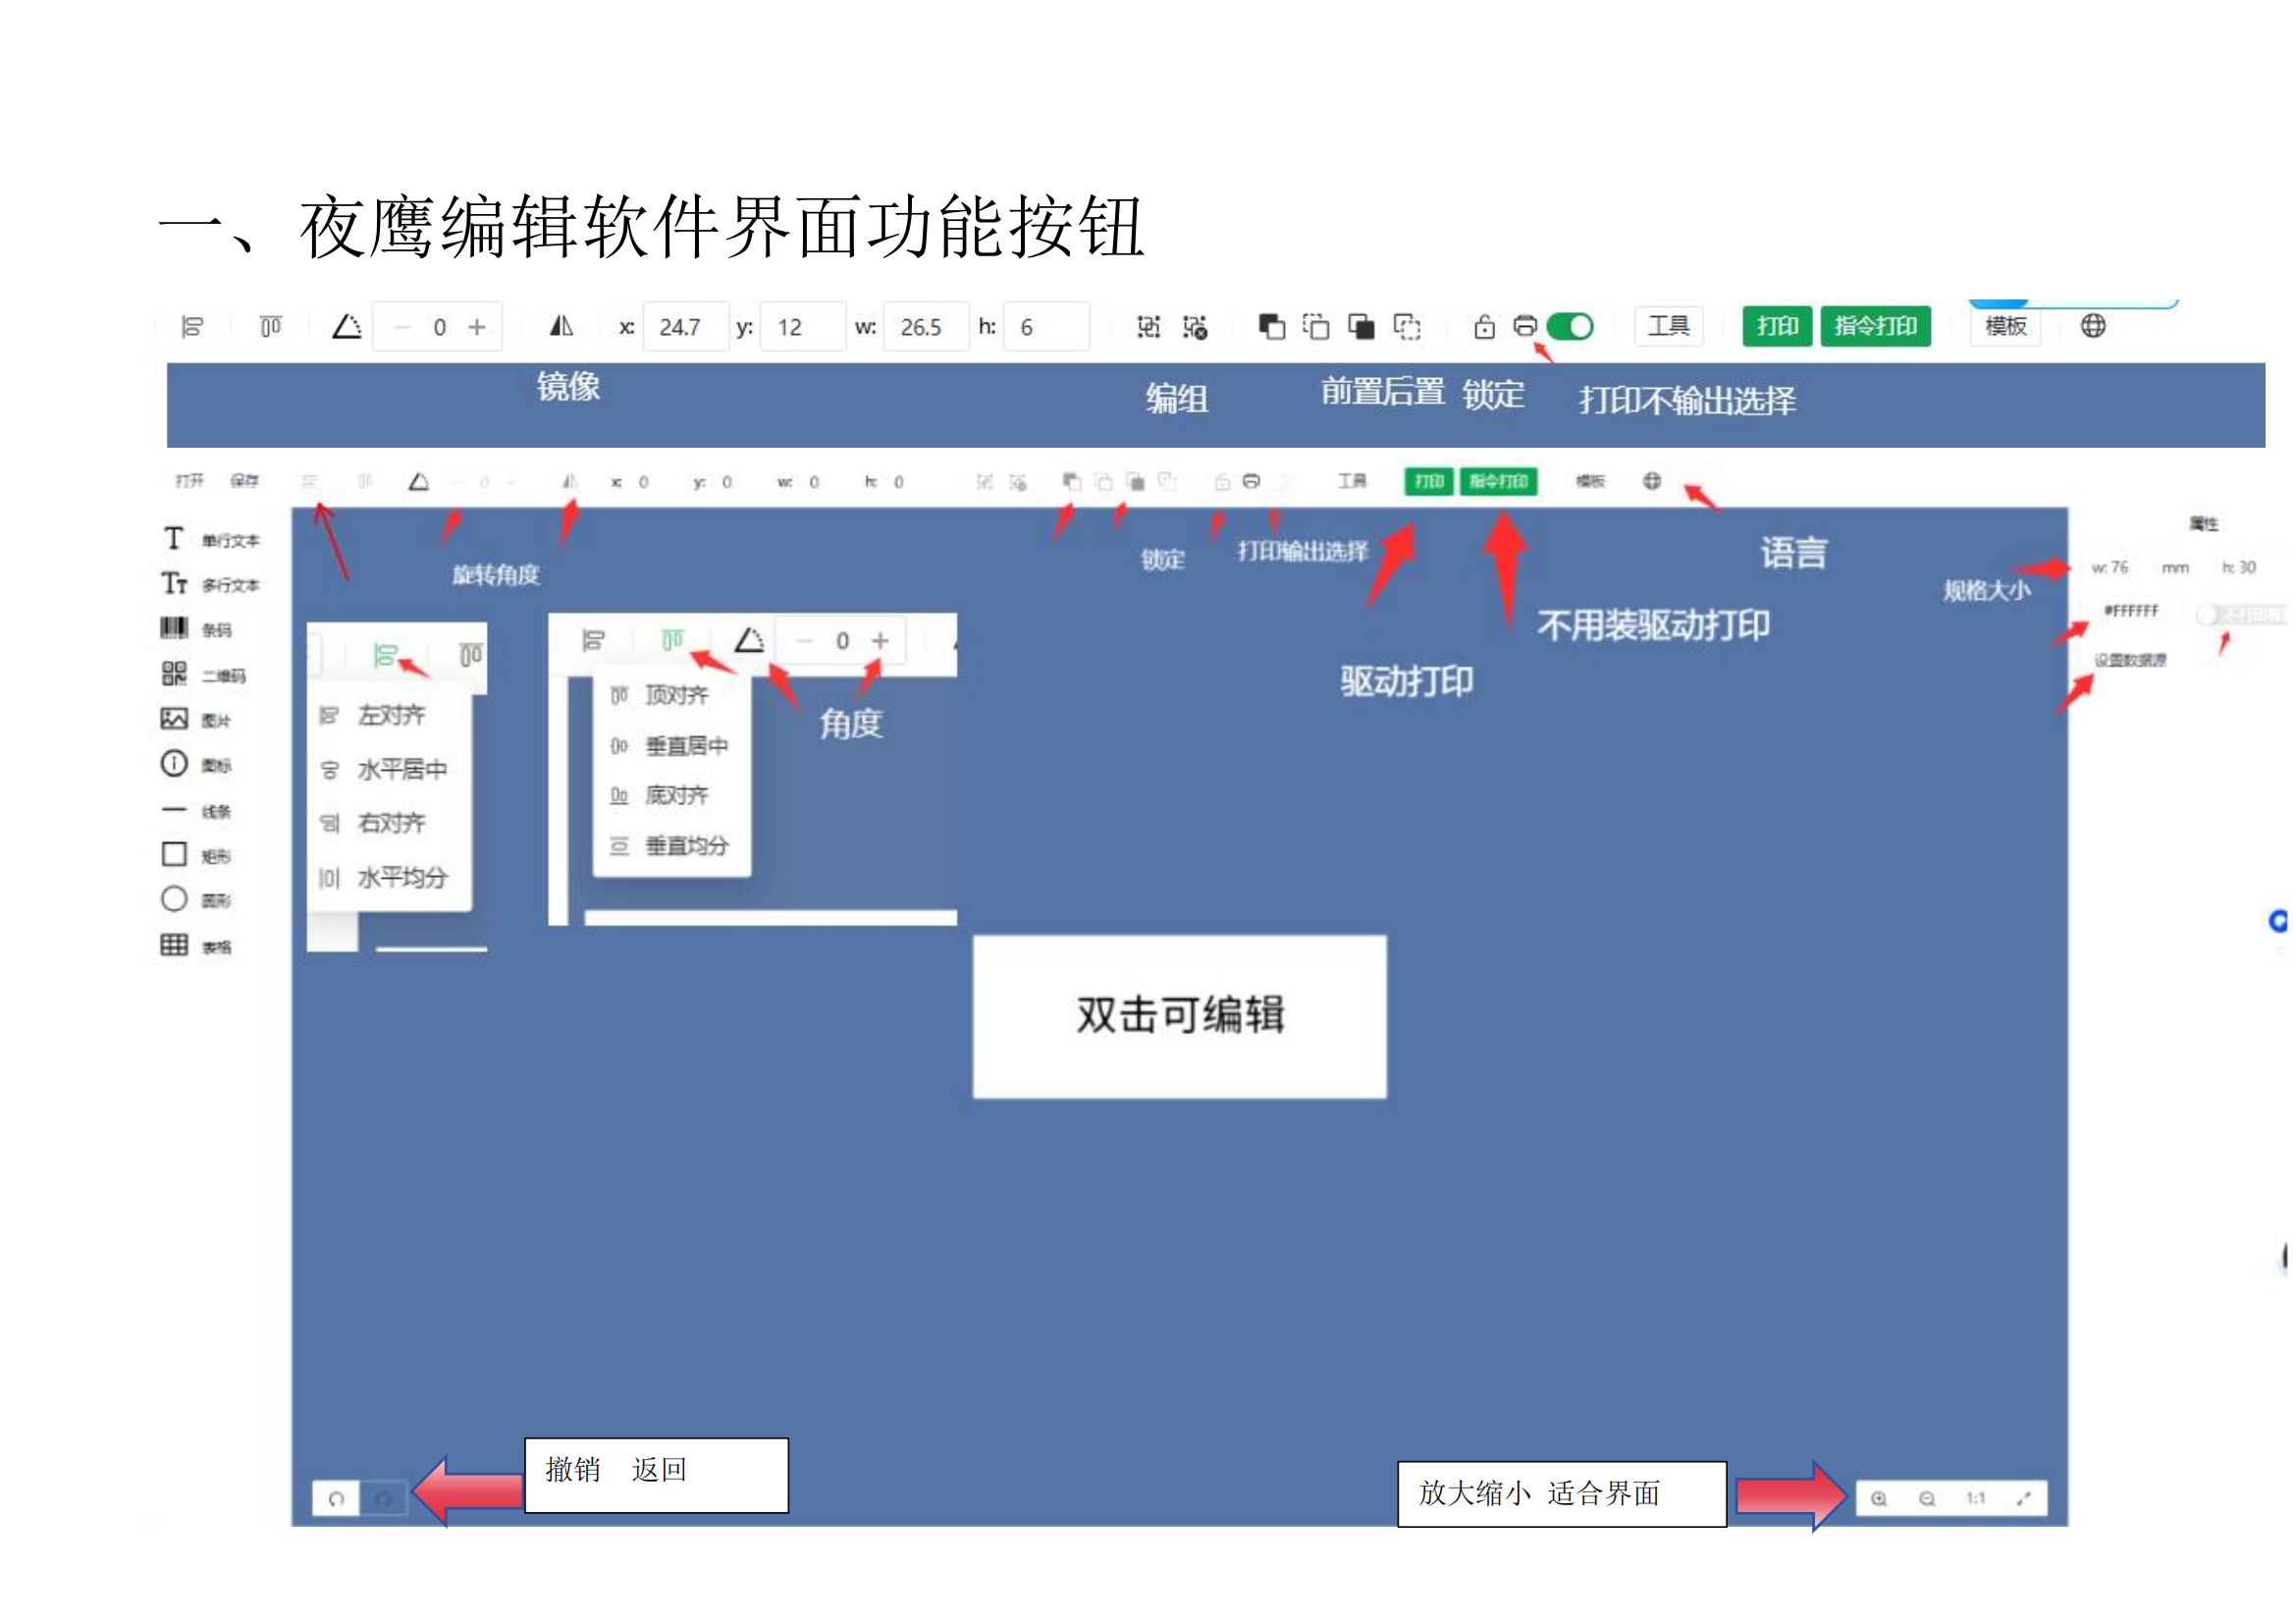
Task: Click the group elements icon
Action: click(x=1148, y=327)
